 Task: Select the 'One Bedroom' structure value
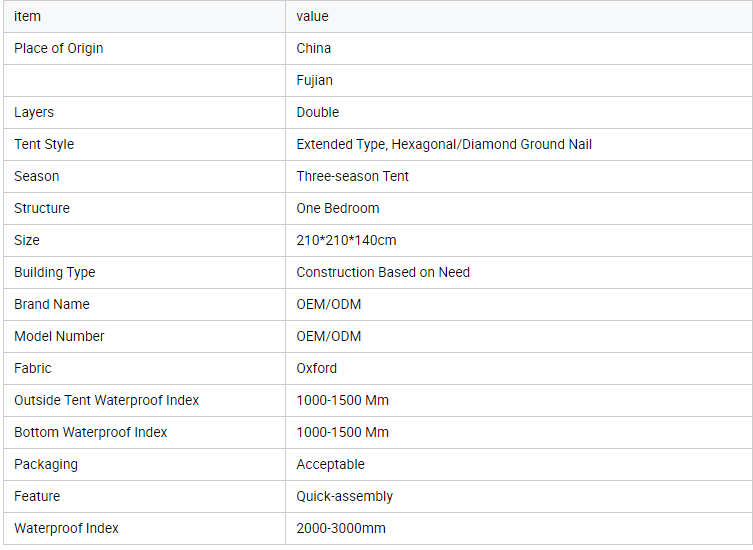(x=338, y=208)
